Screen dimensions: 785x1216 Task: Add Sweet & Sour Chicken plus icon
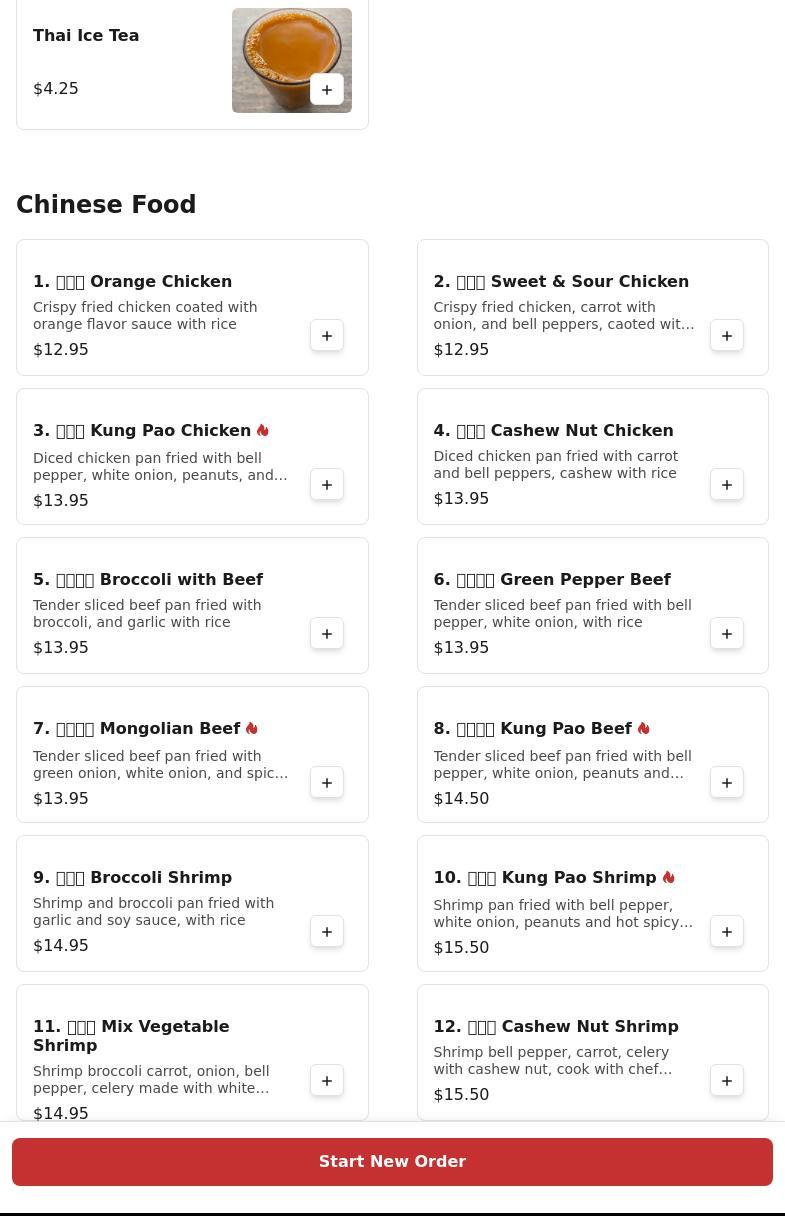(727, 335)
